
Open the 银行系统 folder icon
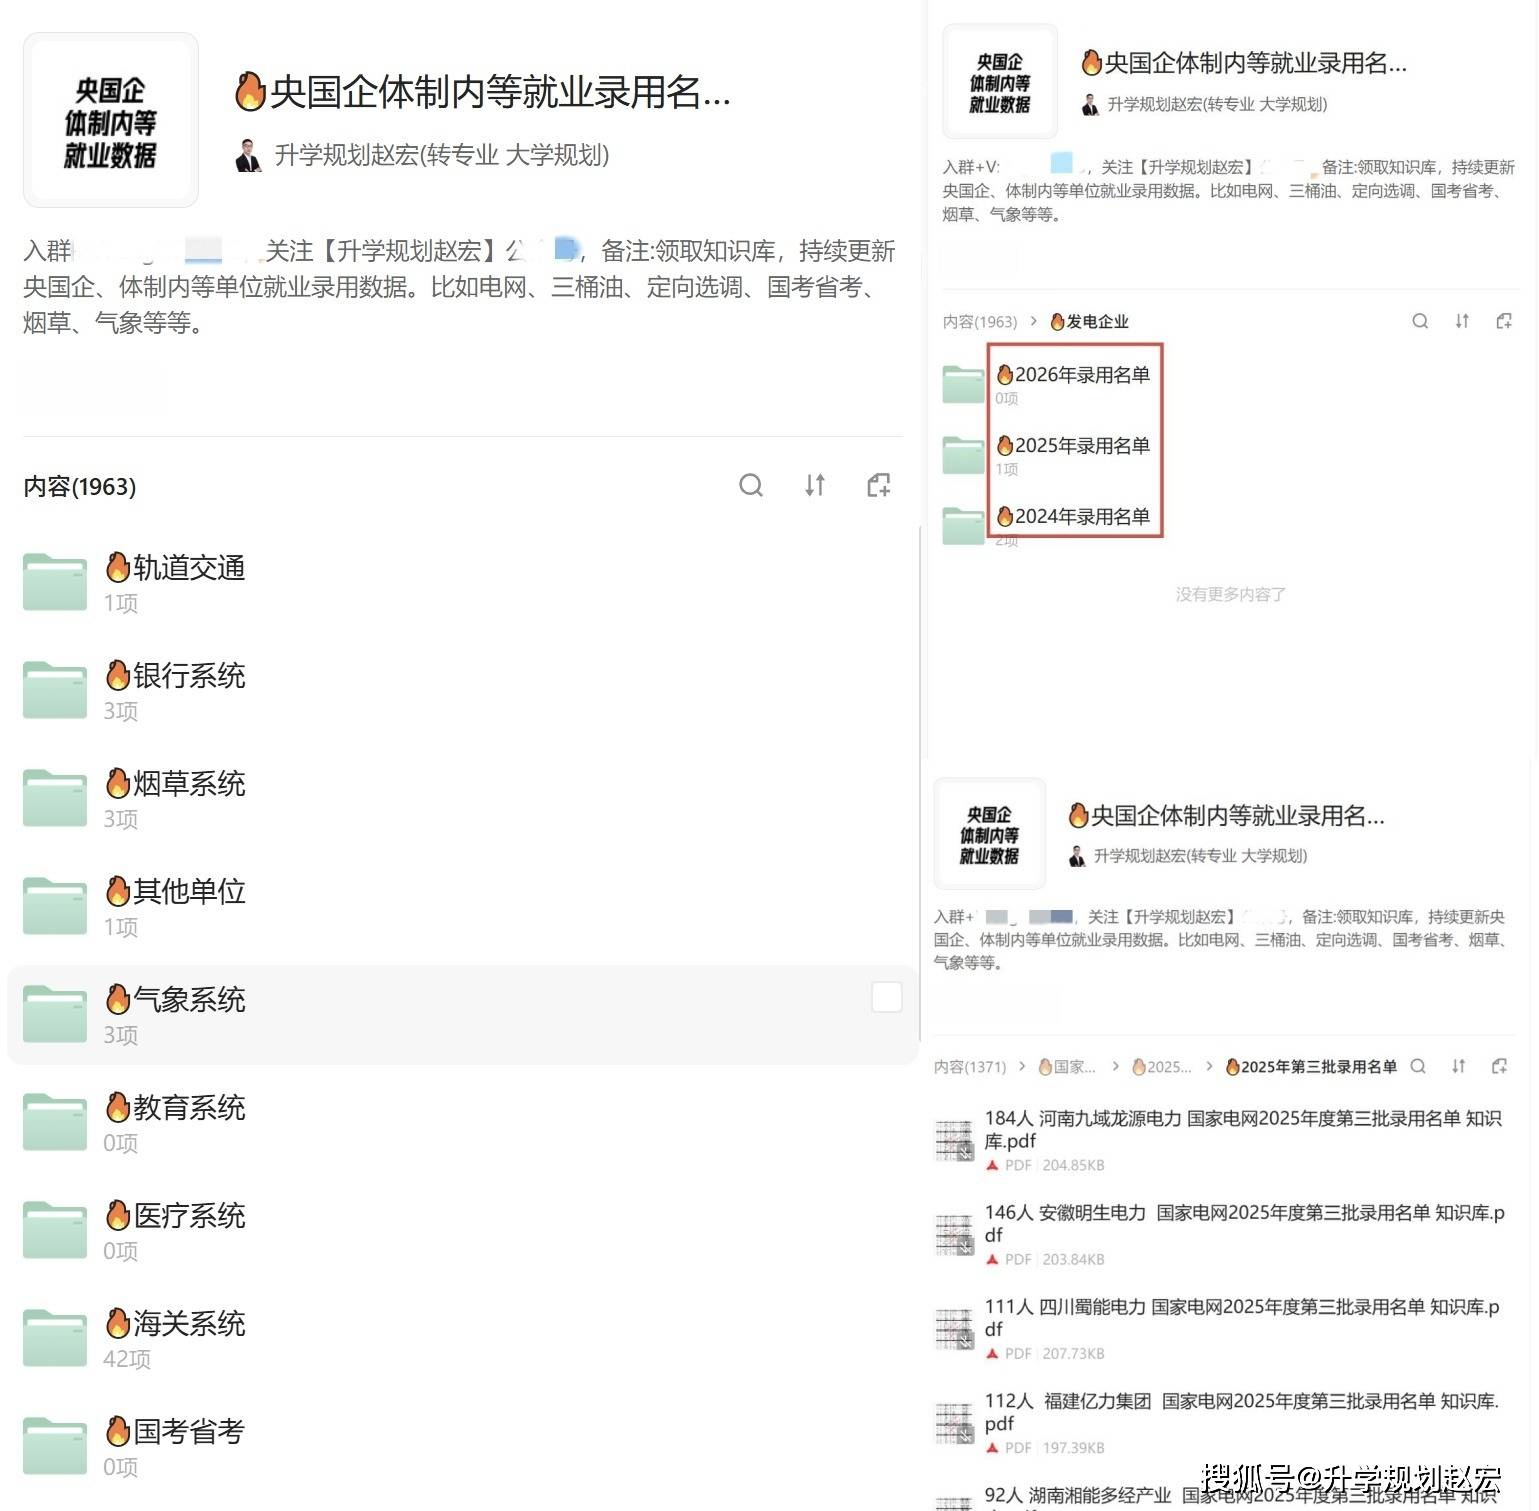pos(55,689)
